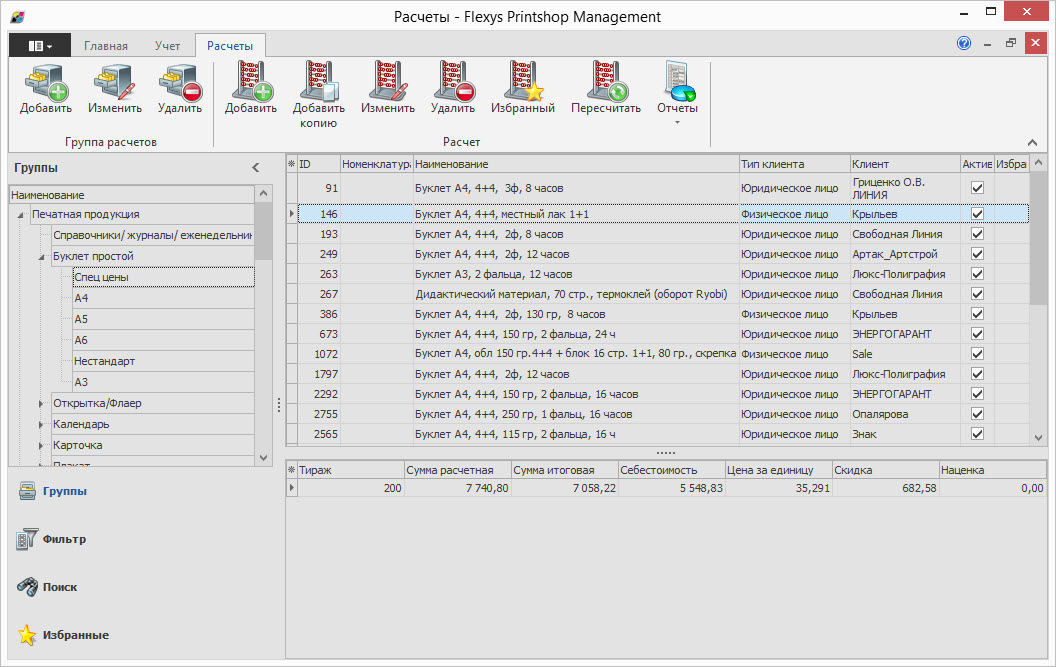
Task: Open the application menu button
Action: click(x=40, y=46)
